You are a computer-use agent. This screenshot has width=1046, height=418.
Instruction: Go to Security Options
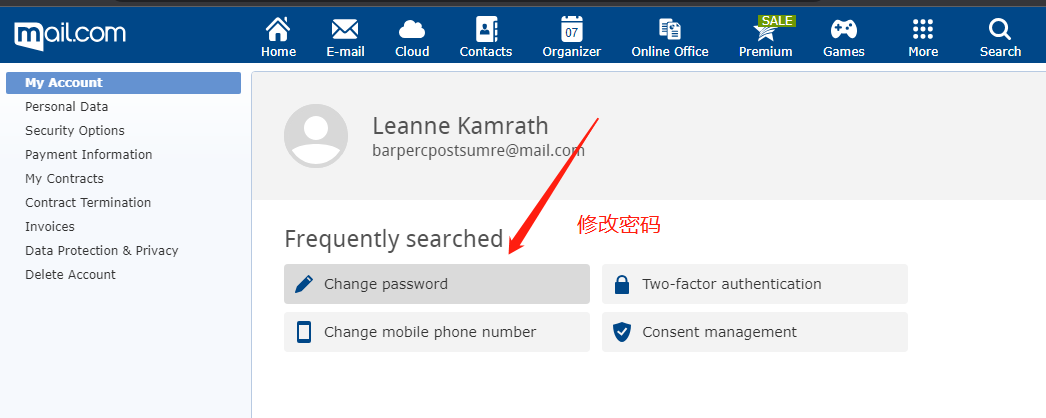tap(75, 131)
